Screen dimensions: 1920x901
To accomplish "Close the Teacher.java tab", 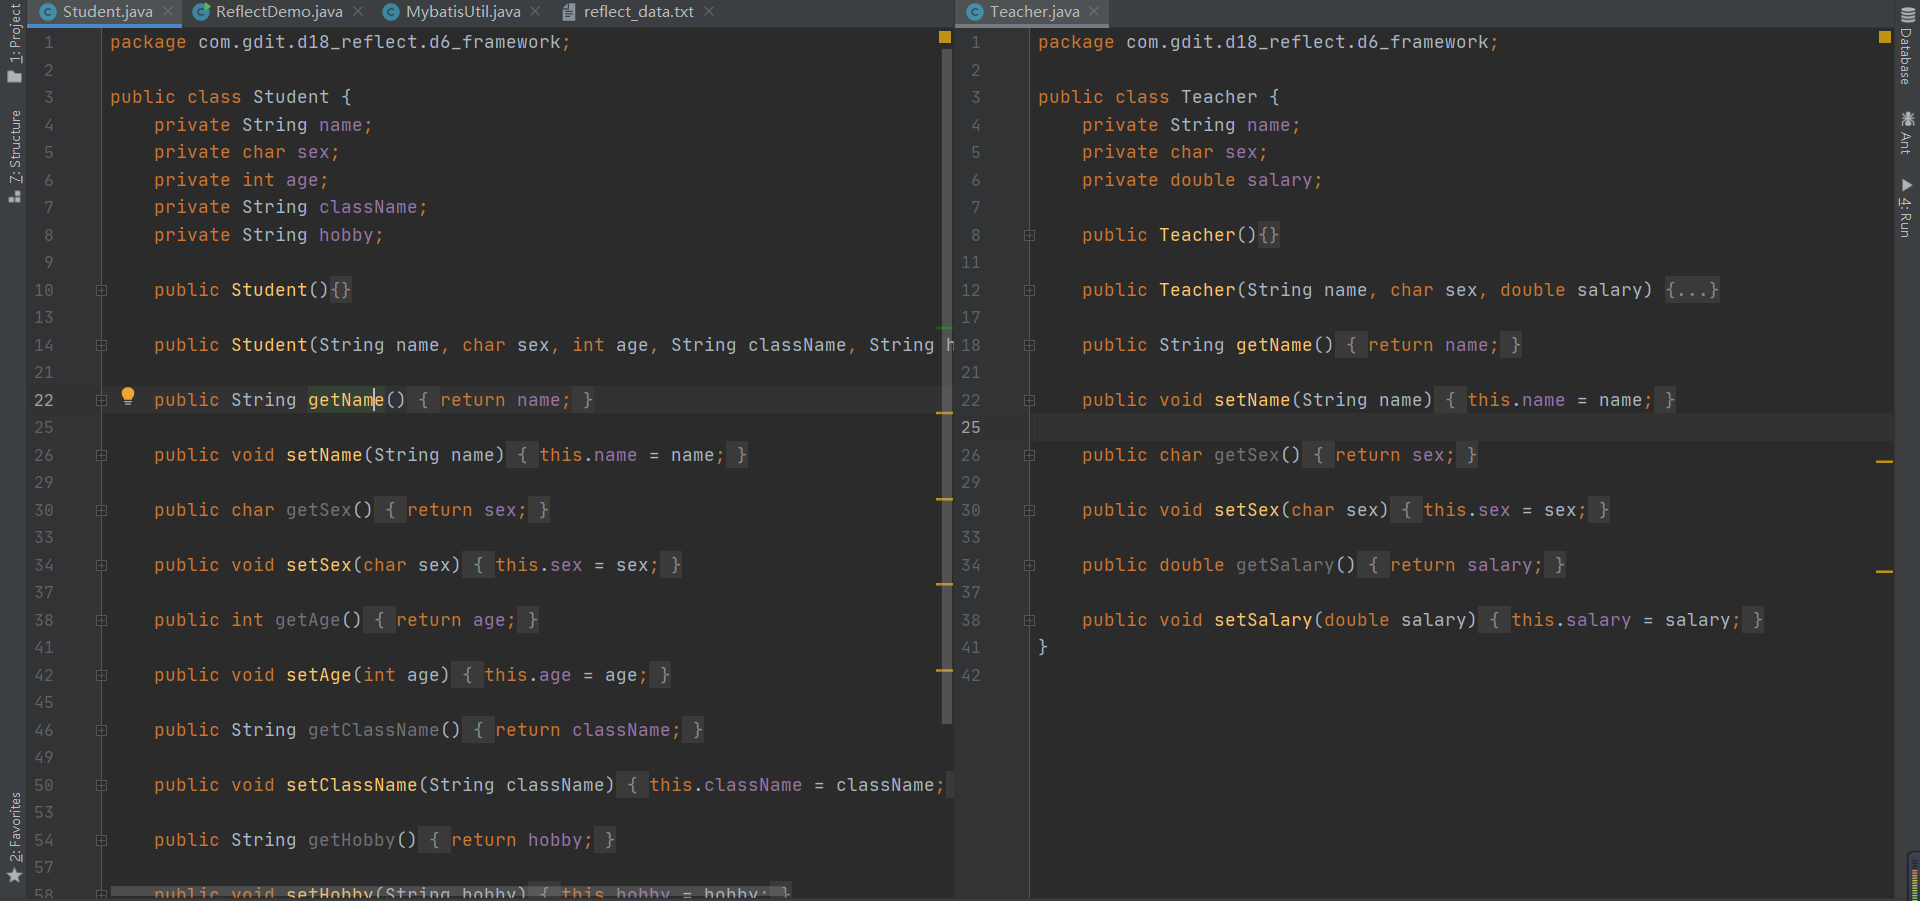I will [1094, 11].
